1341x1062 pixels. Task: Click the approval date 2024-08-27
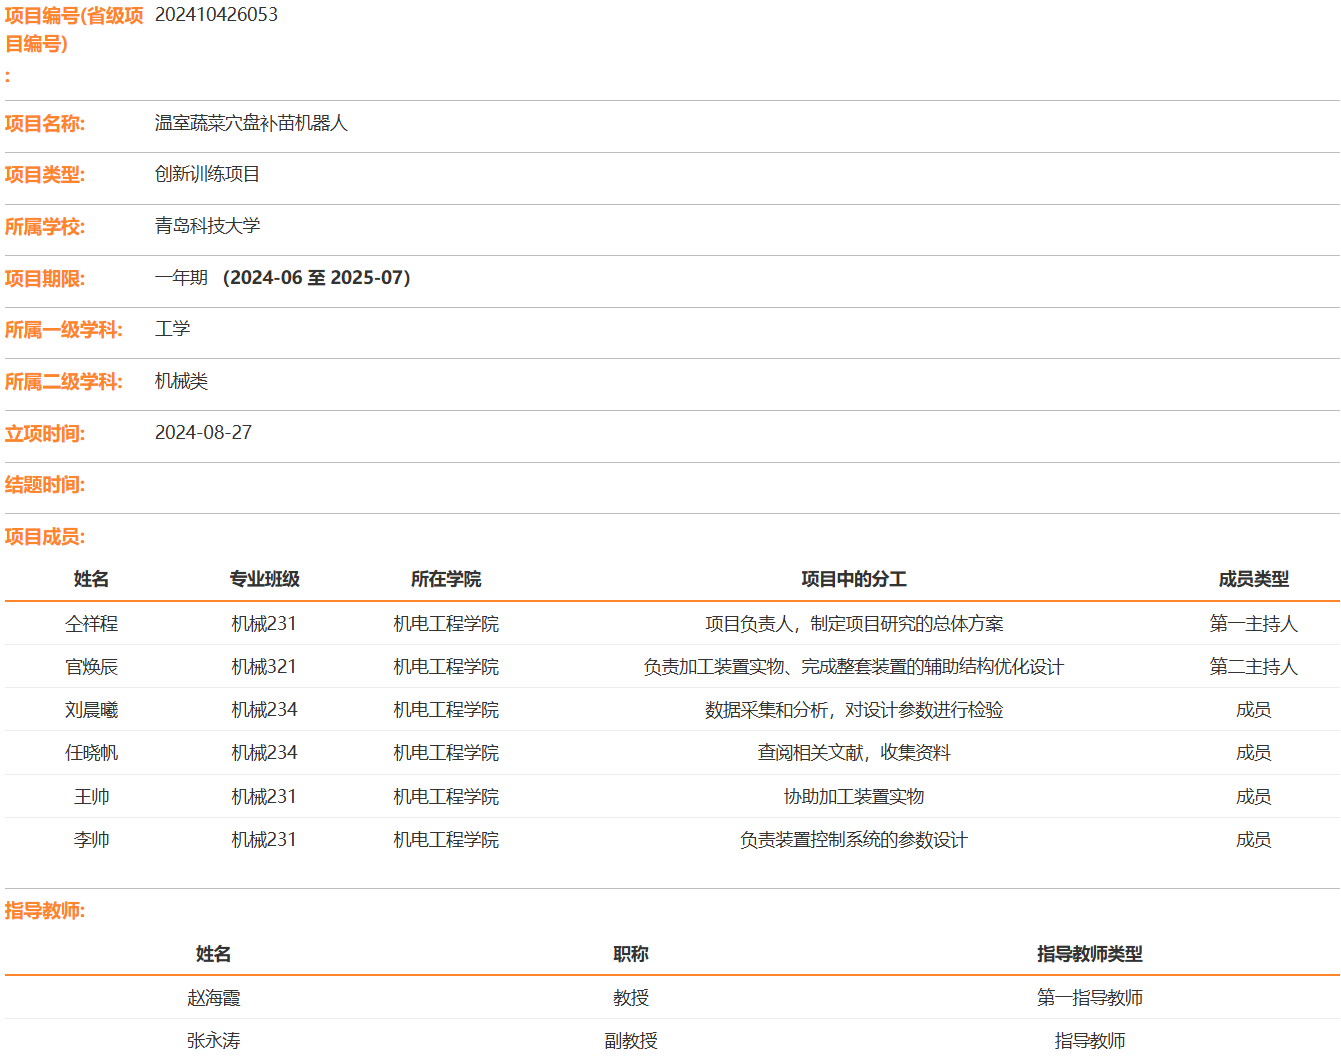pyautogui.click(x=203, y=433)
